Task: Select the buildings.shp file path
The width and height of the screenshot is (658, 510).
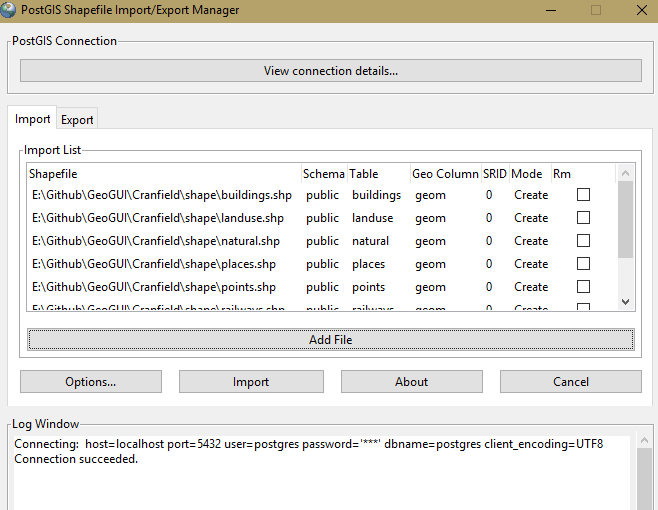Action: tap(162, 195)
